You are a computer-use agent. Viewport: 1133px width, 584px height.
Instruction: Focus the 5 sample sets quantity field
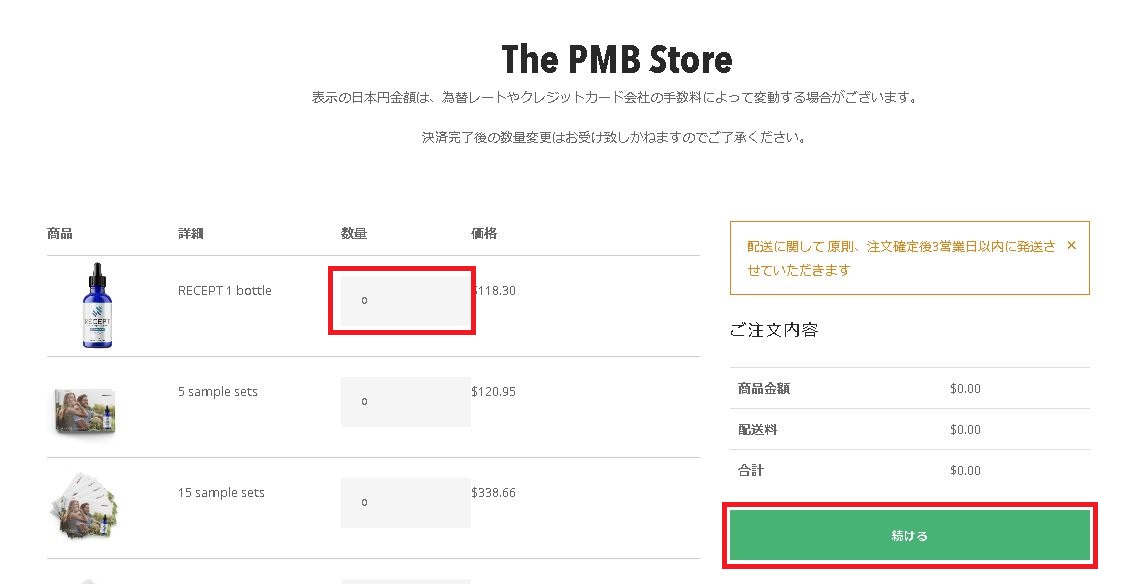pos(404,401)
